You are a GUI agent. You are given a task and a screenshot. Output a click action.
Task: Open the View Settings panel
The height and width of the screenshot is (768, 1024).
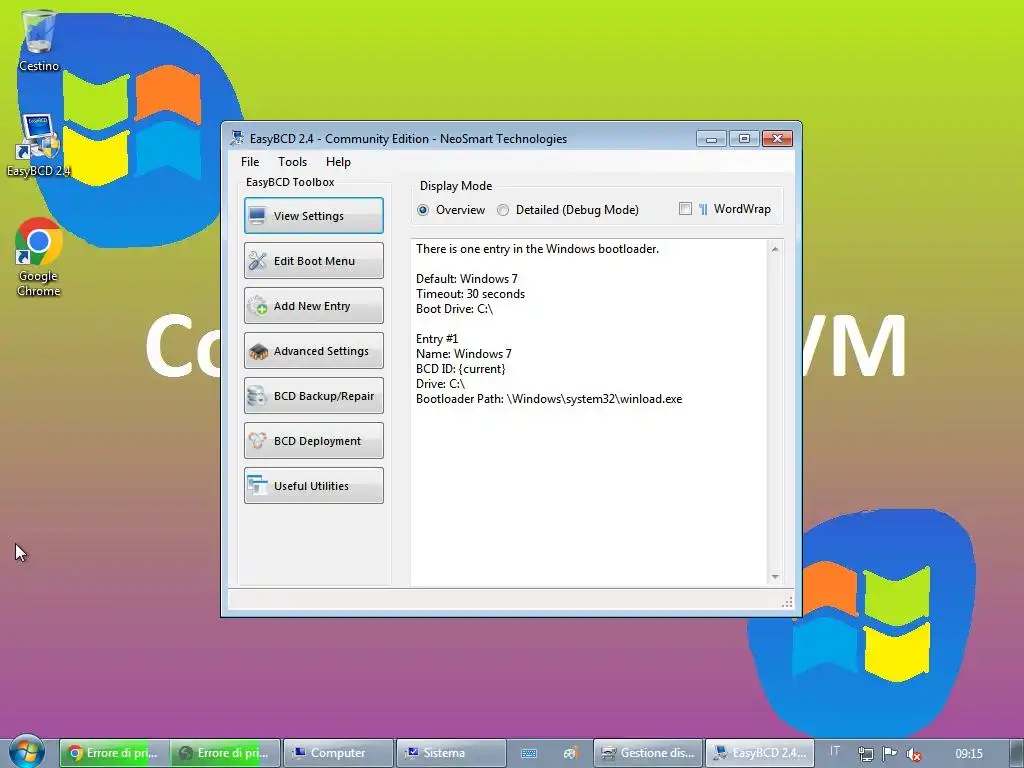[x=313, y=216]
